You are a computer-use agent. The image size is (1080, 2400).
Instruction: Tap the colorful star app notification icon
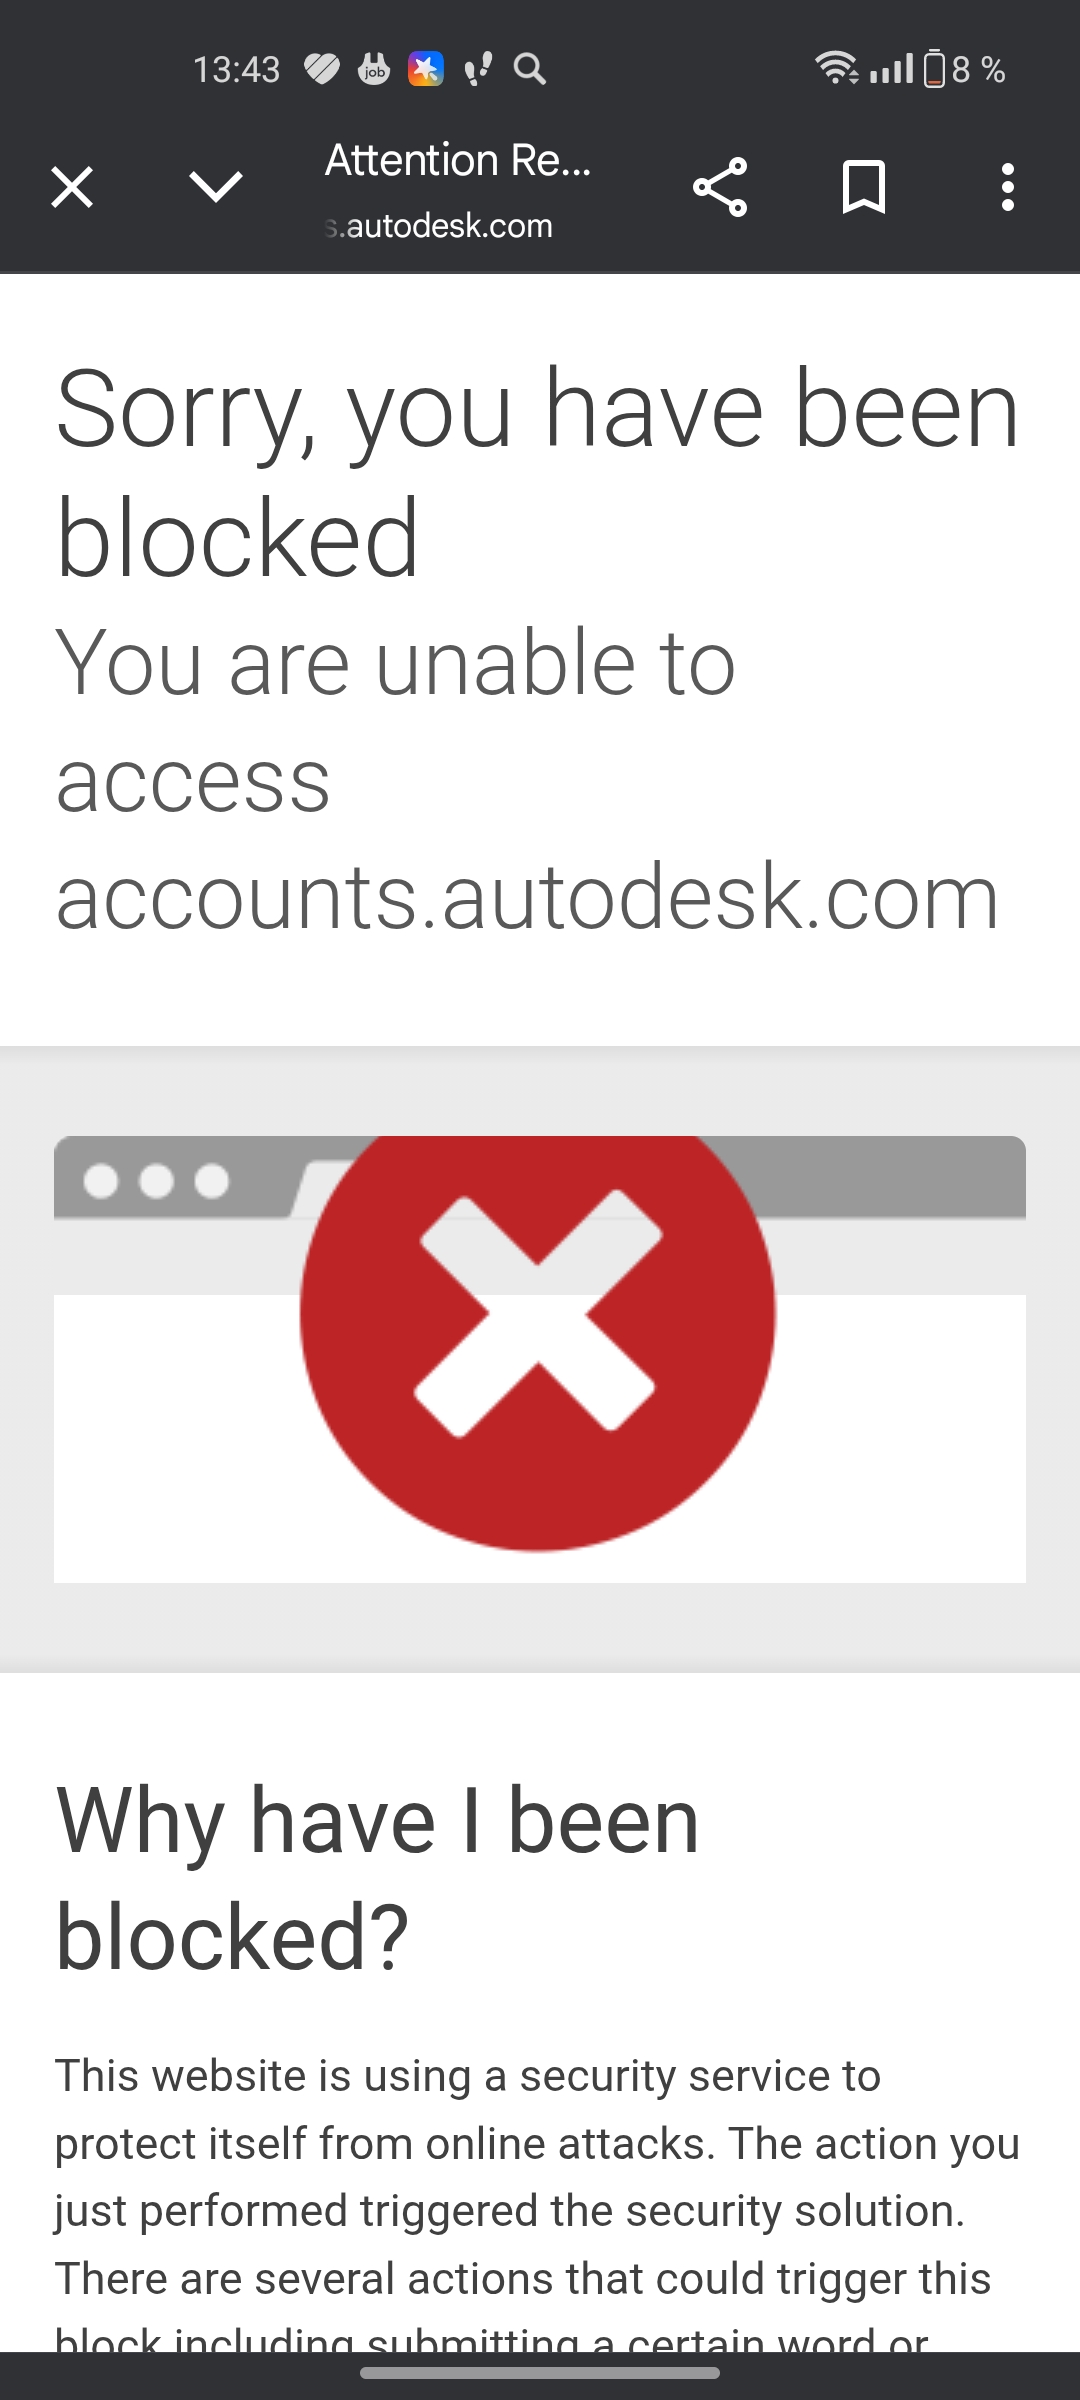pos(426,69)
